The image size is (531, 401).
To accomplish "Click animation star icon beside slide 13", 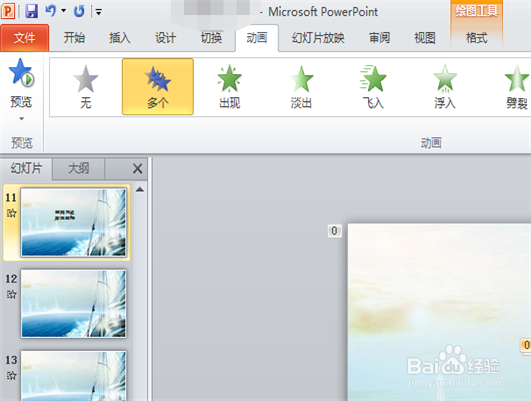I will [x=11, y=375].
